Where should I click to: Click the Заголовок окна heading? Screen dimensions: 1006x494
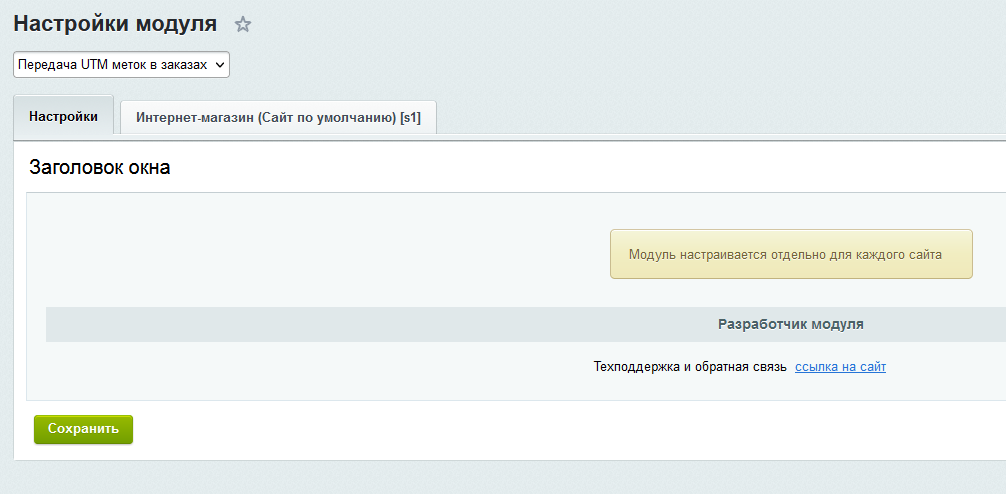click(x=100, y=168)
